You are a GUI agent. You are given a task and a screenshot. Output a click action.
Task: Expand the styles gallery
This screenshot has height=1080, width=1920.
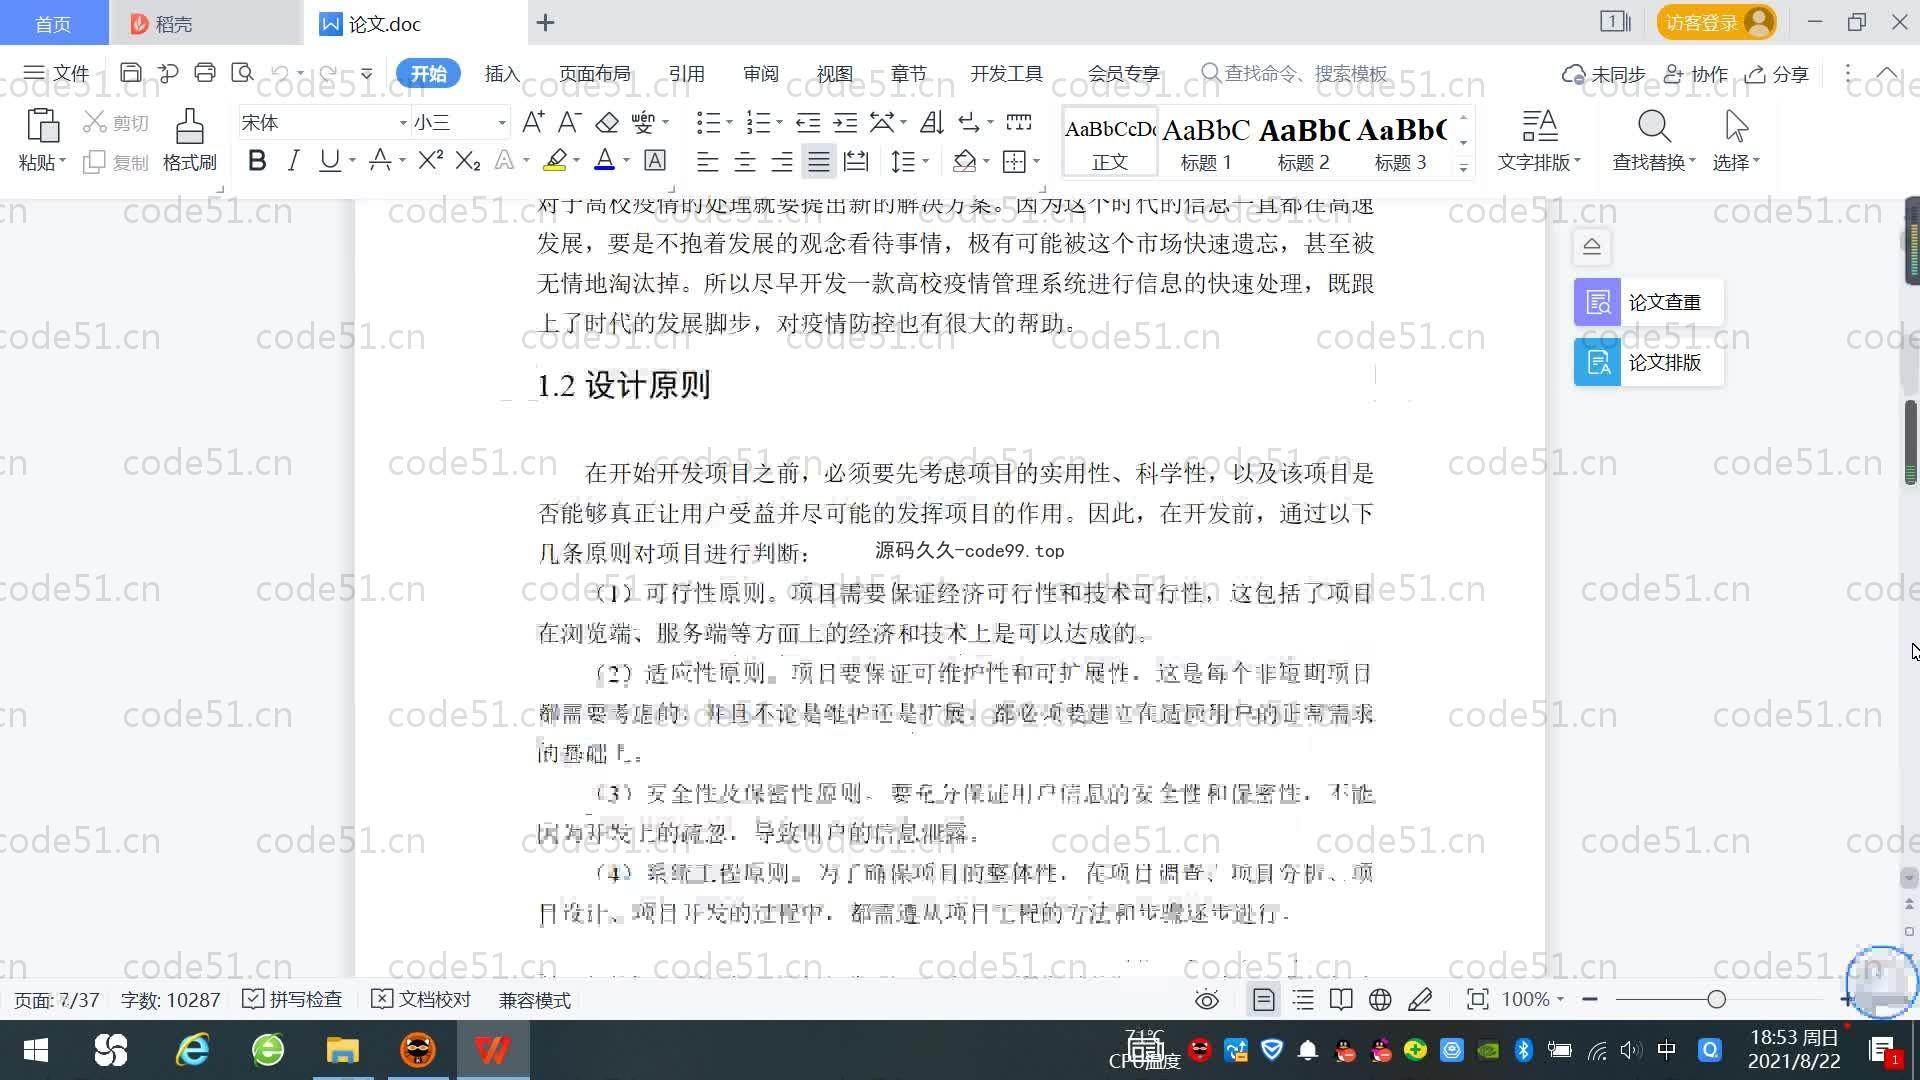[1463, 168]
